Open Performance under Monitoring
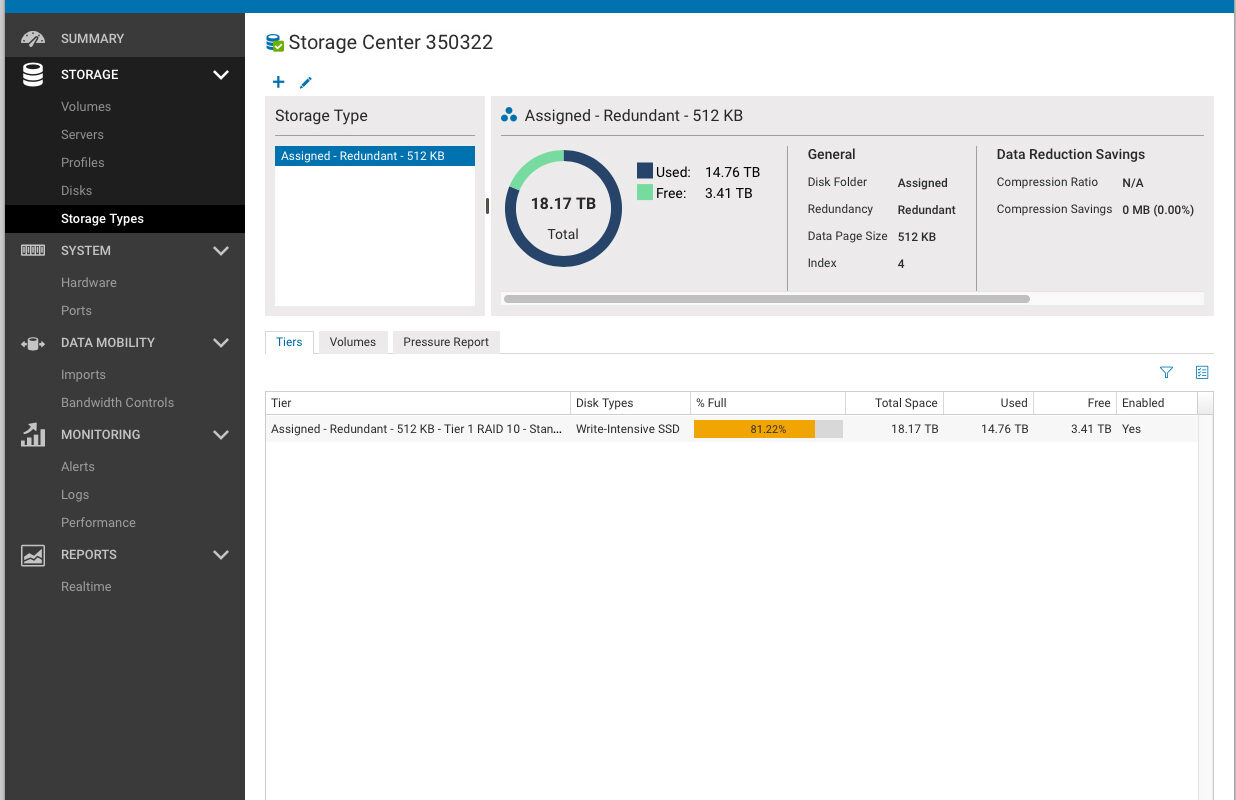Viewport: 1236px width, 800px height. [98, 523]
